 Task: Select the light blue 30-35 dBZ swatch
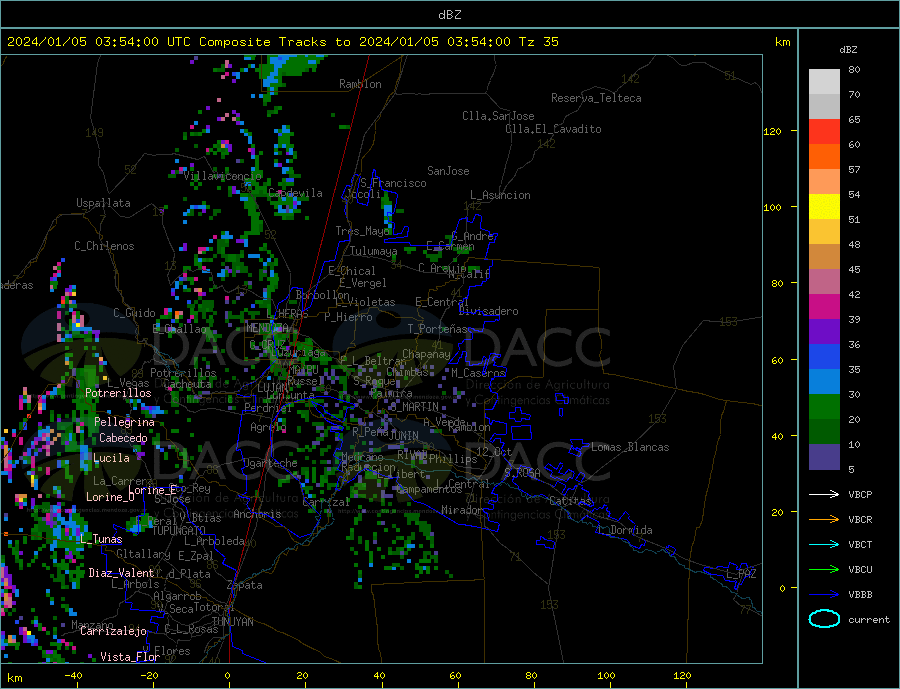pyautogui.click(x=824, y=382)
